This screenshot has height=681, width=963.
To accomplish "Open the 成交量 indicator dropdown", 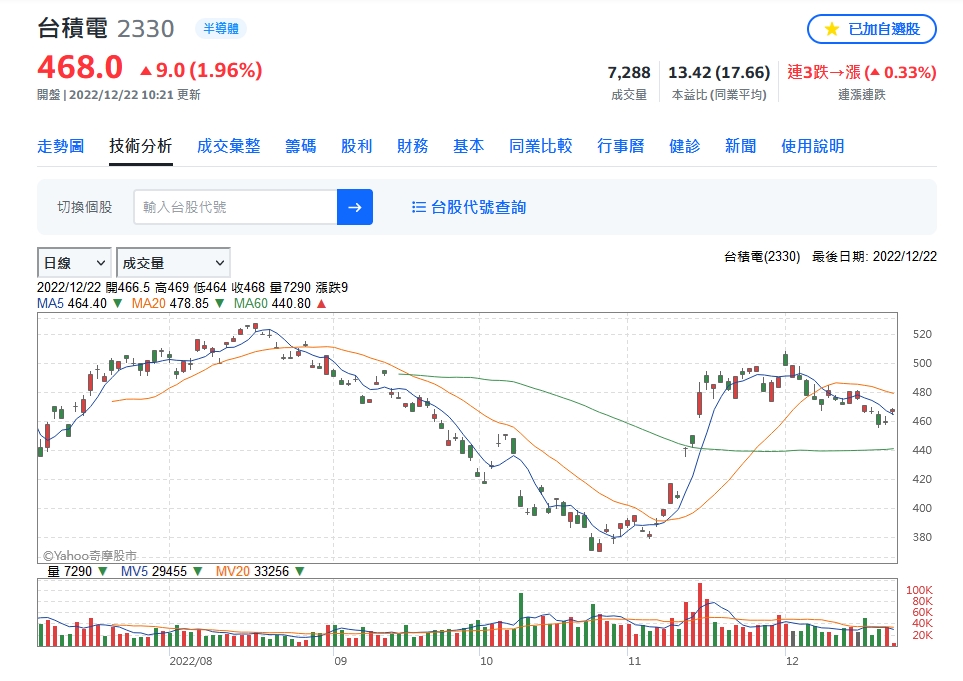I will point(173,263).
